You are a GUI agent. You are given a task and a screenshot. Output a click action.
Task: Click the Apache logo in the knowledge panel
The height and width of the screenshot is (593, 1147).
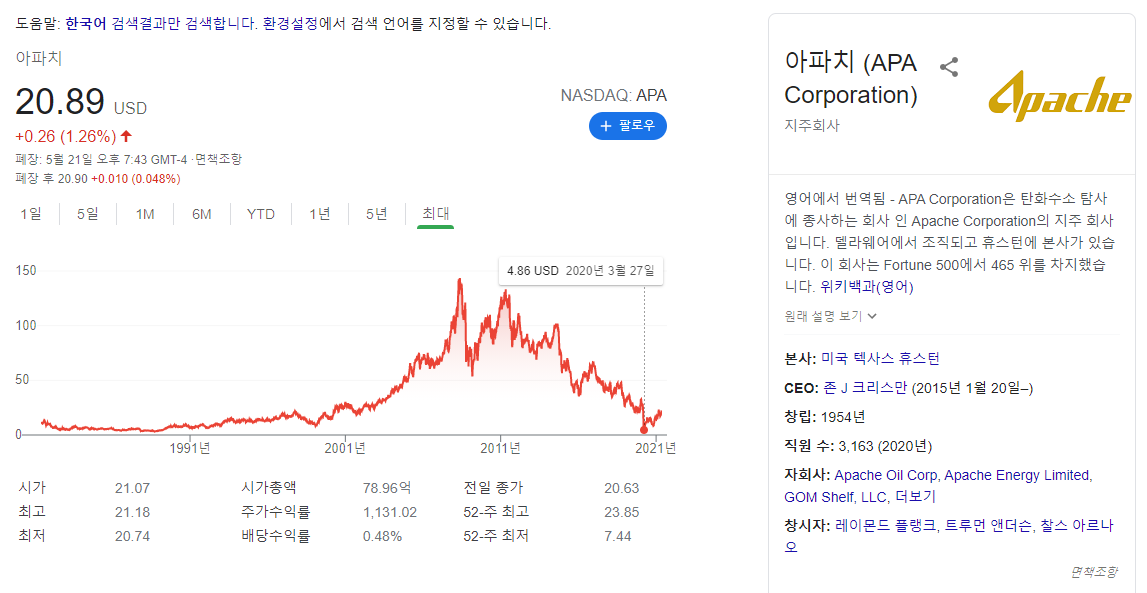coord(1060,97)
